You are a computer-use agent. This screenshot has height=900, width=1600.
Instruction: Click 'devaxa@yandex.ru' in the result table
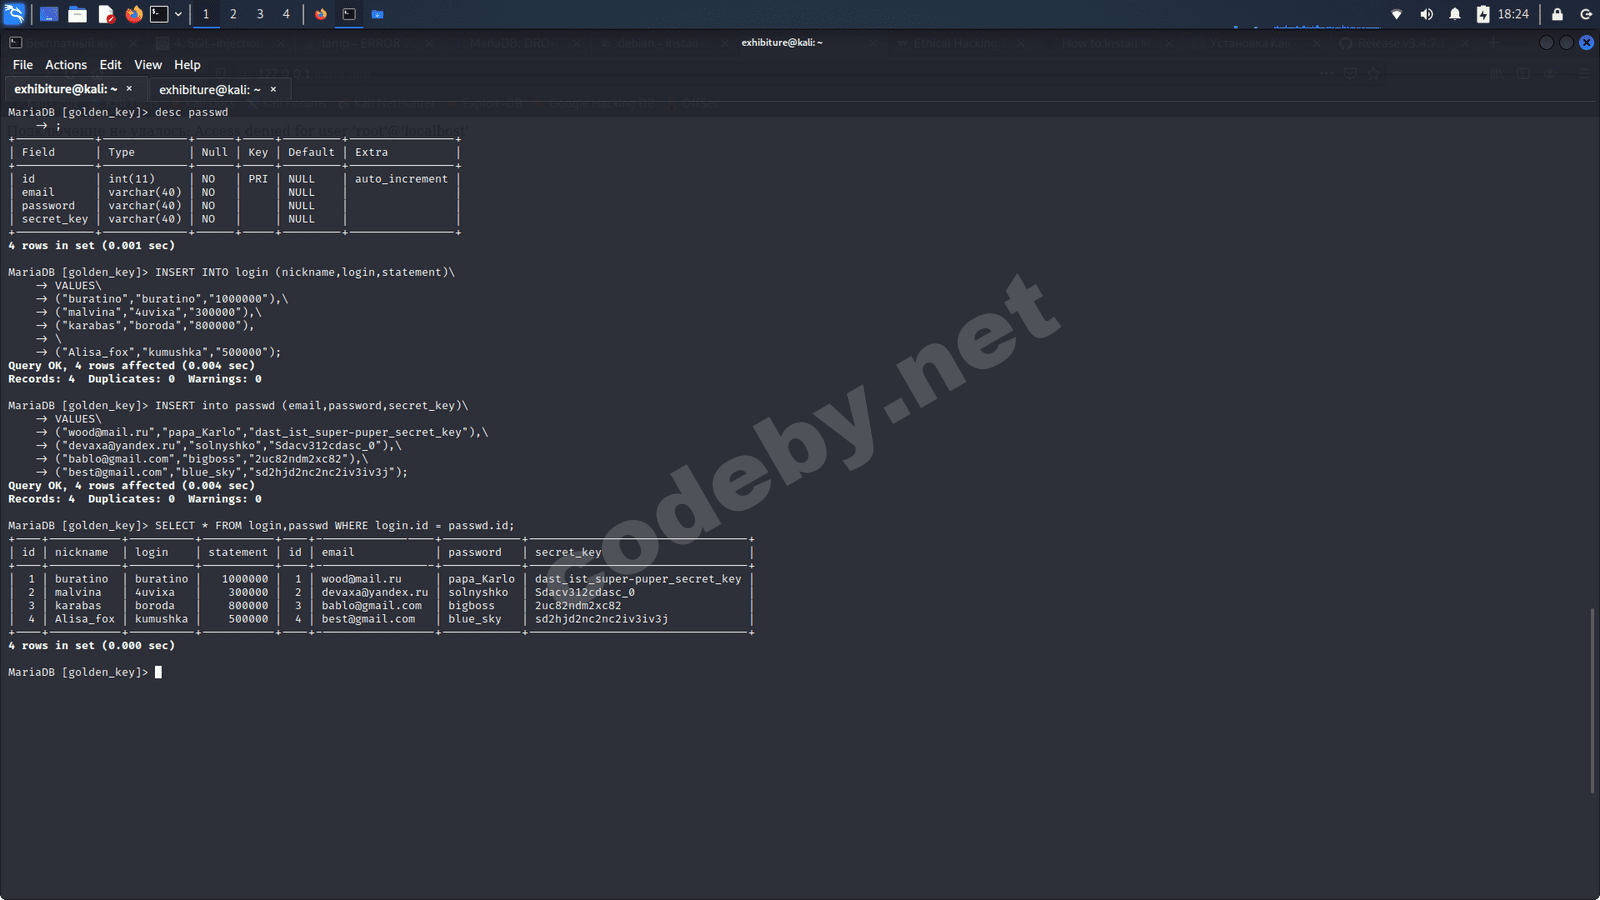coord(375,593)
